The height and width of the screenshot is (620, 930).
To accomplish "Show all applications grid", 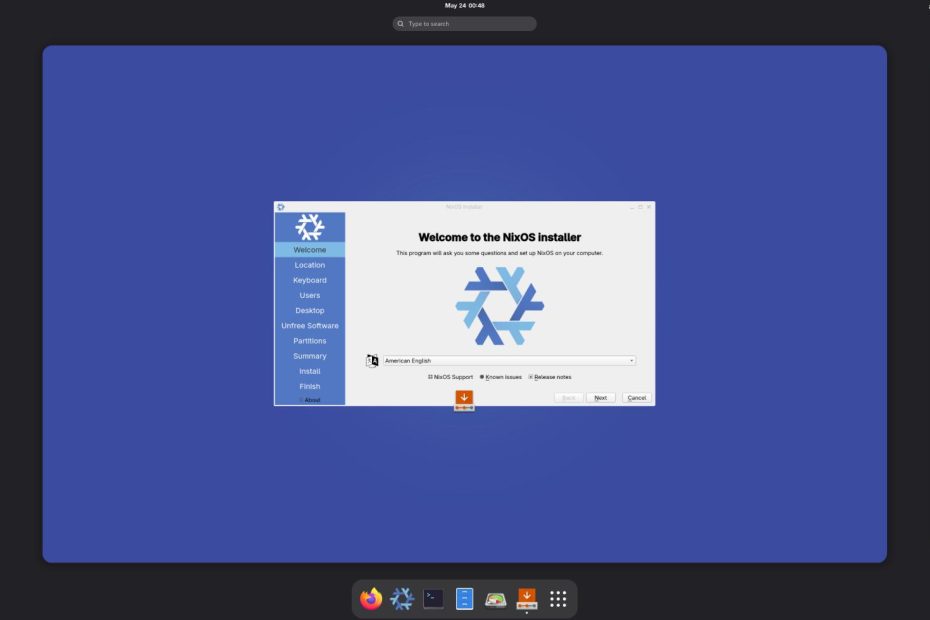I will tap(558, 599).
